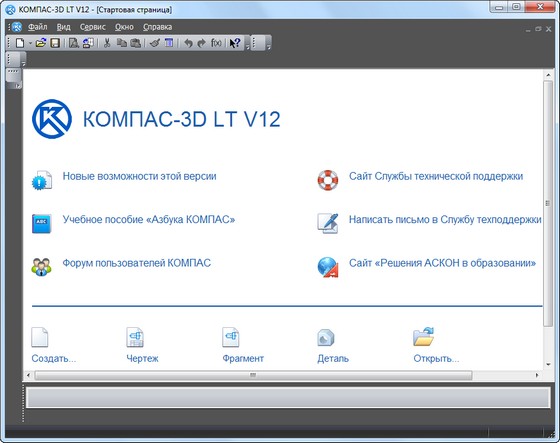Click the Print preview toolbar icon
This screenshot has width=560, height=443.
tap(74, 43)
